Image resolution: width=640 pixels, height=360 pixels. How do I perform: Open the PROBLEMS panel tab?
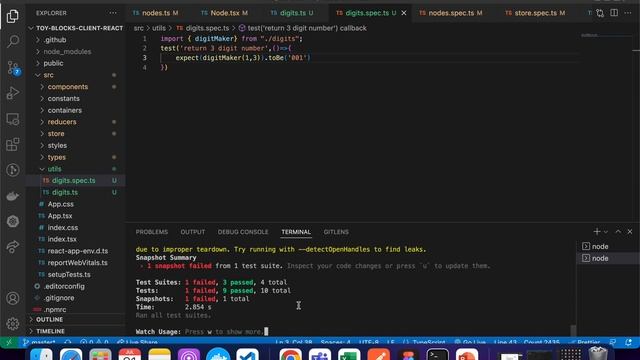coord(152,232)
